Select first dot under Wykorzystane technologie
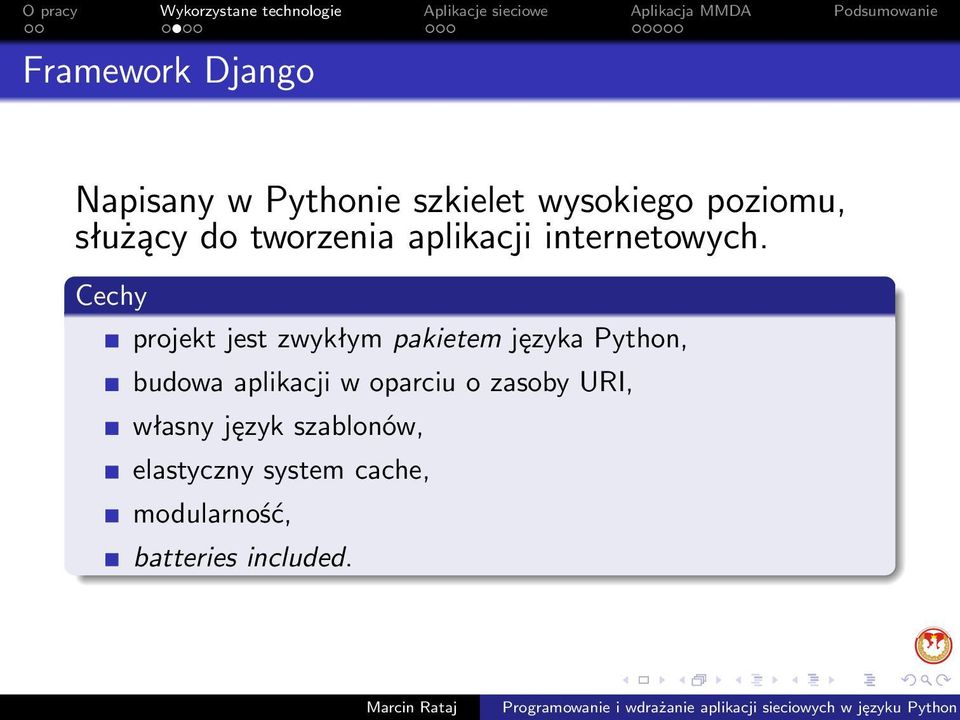Image resolution: width=960 pixels, height=720 pixels. tap(166, 28)
